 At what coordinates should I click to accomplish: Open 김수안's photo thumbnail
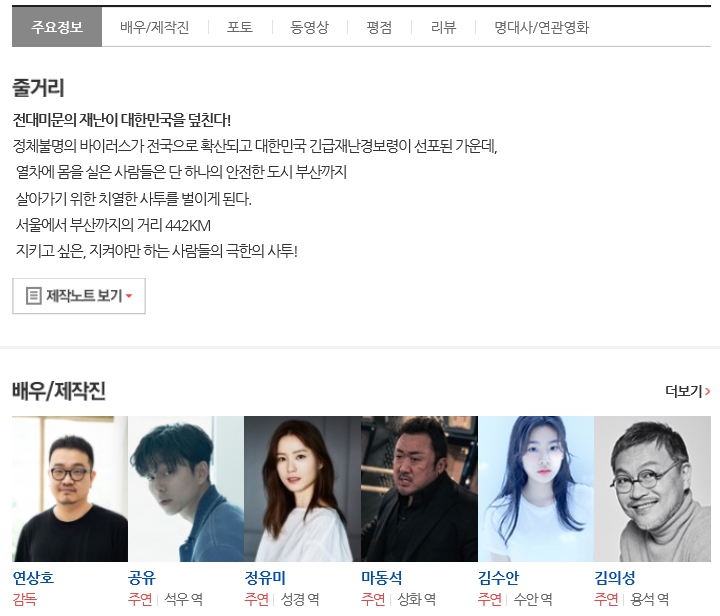coord(536,489)
